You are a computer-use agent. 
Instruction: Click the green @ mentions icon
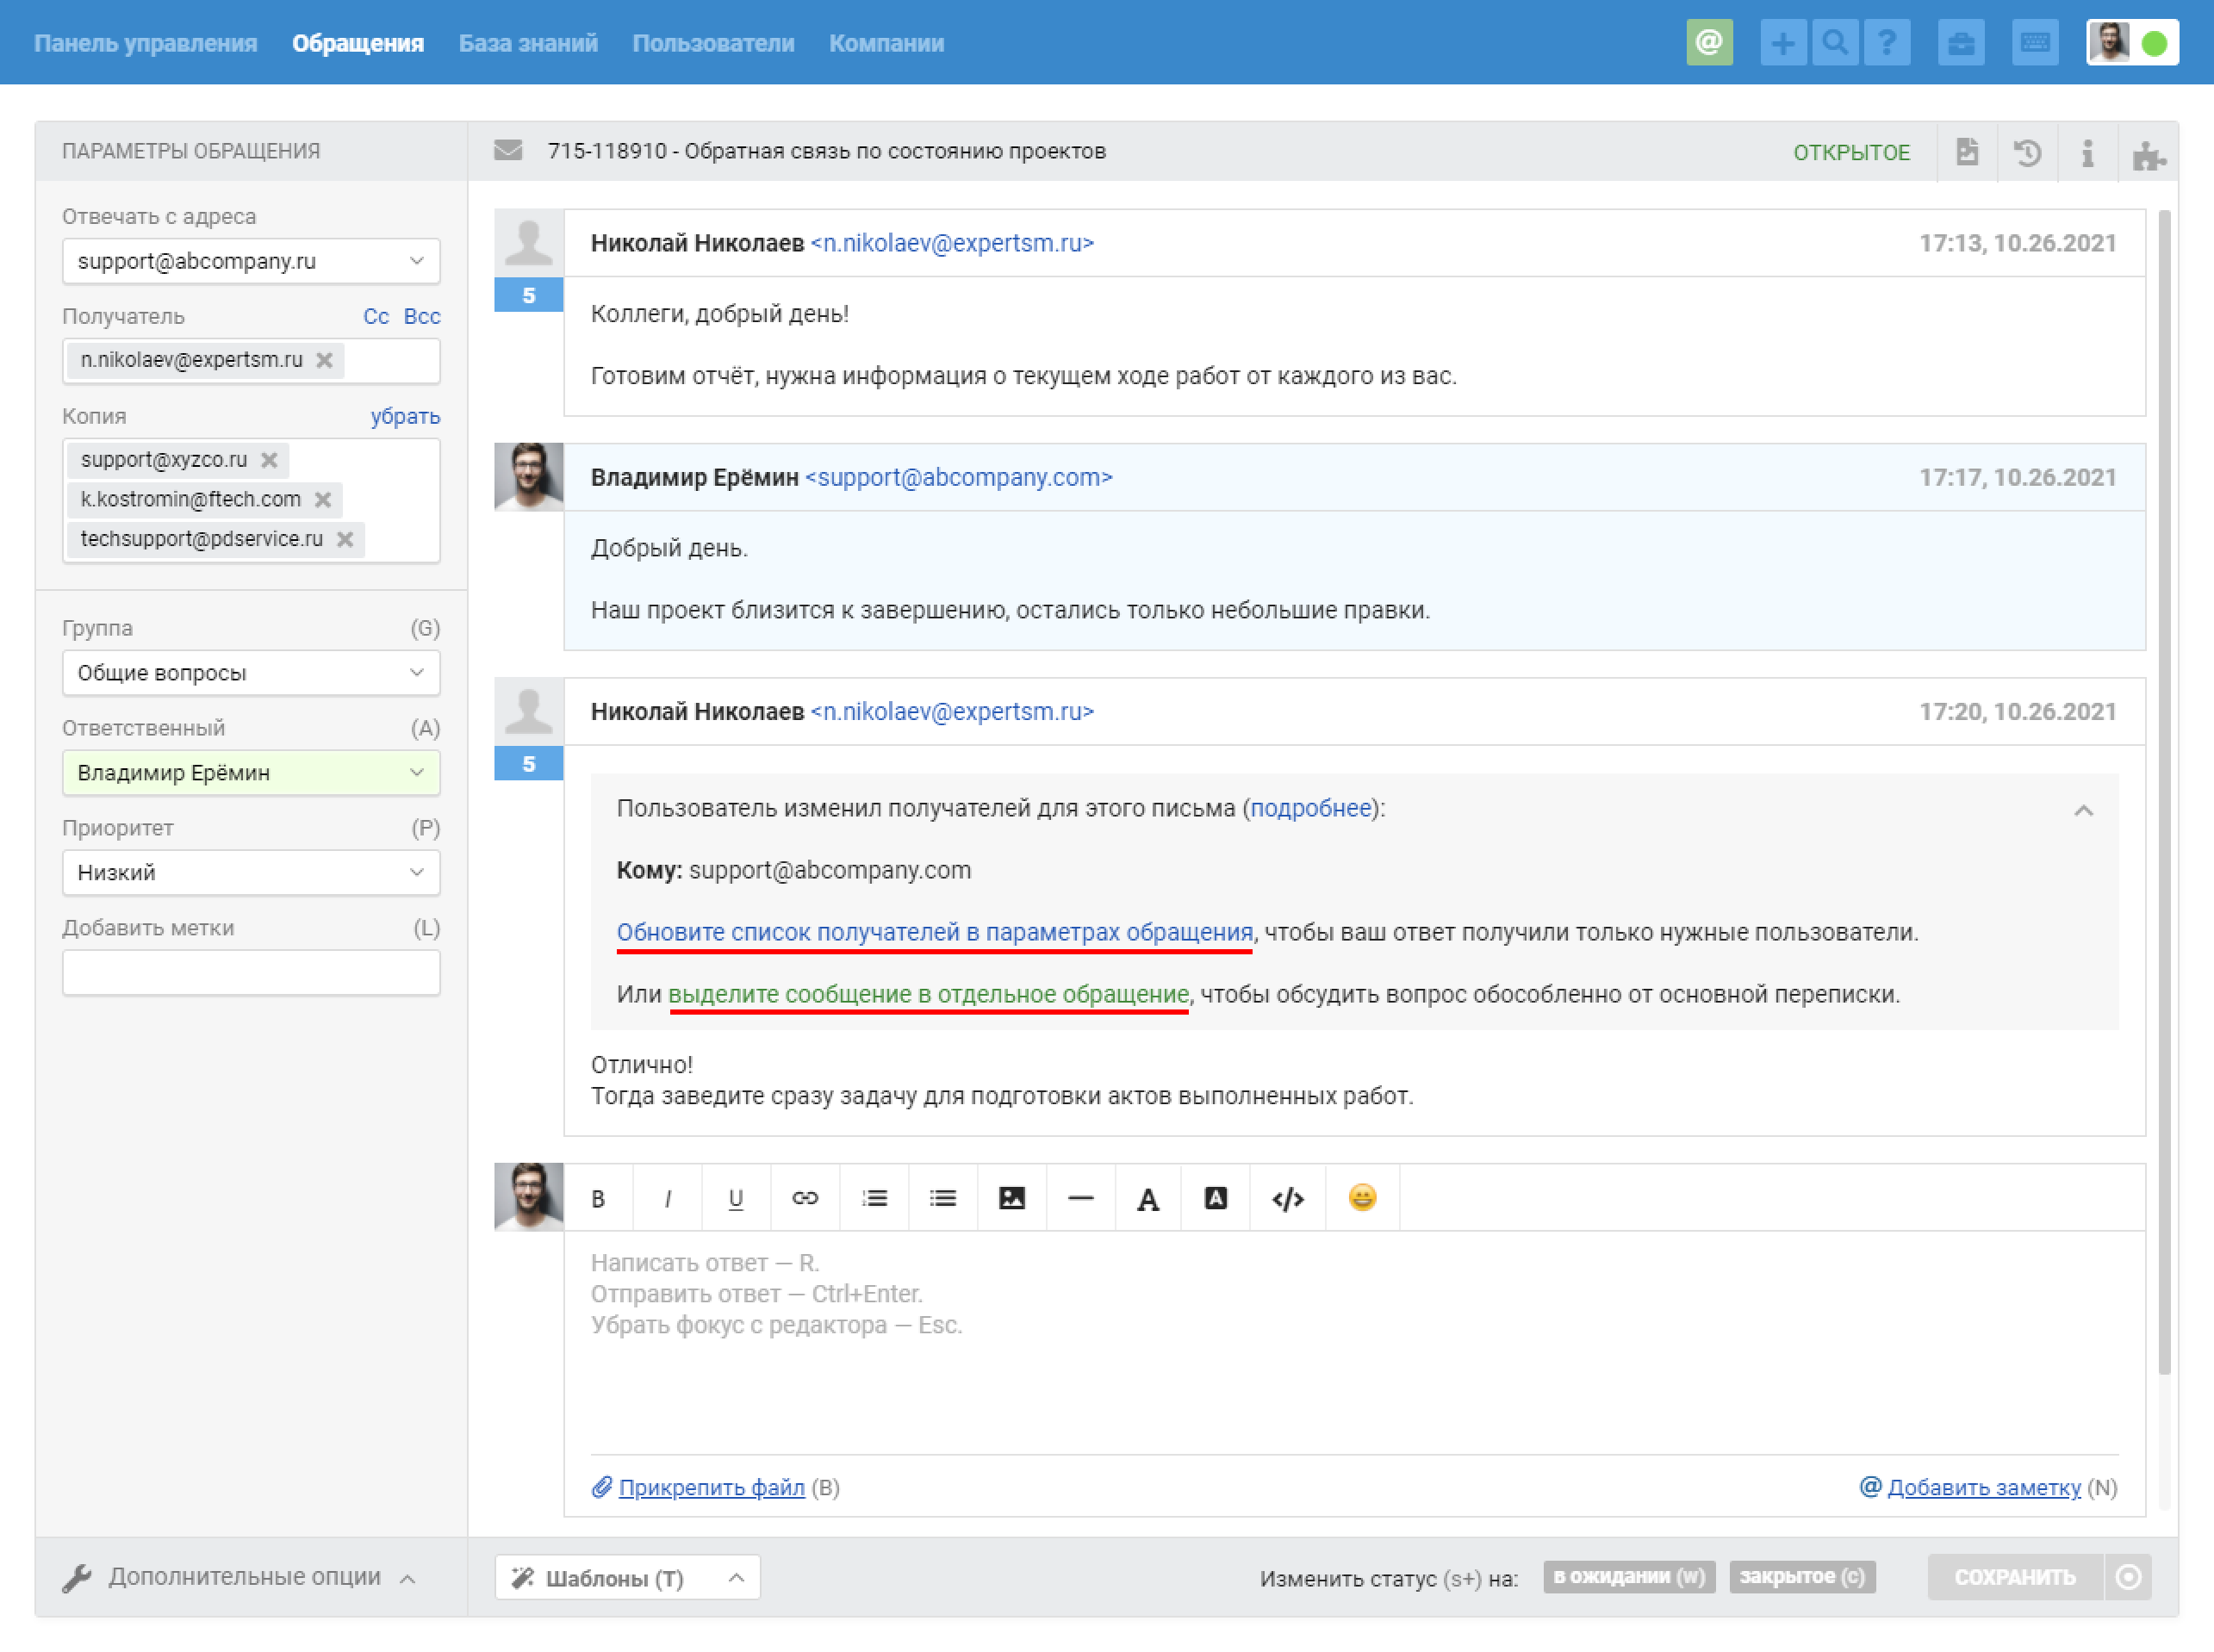coord(1709,43)
